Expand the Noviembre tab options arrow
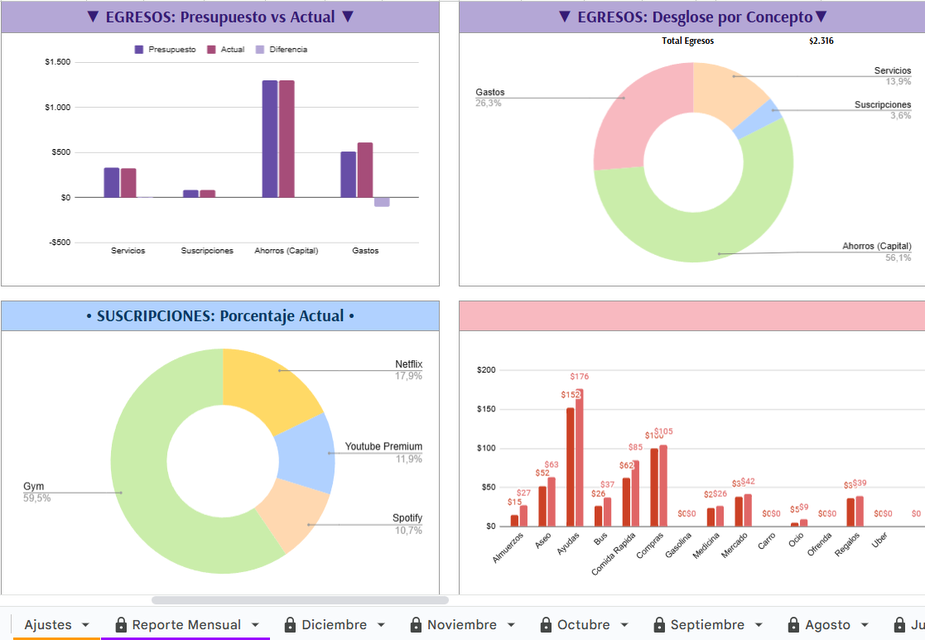The height and width of the screenshot is (640, 925). [x=511, y=625]
